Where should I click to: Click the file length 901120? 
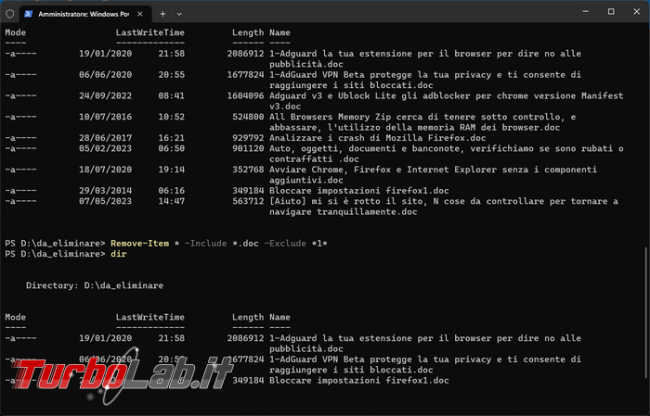[x=248, y=148]
